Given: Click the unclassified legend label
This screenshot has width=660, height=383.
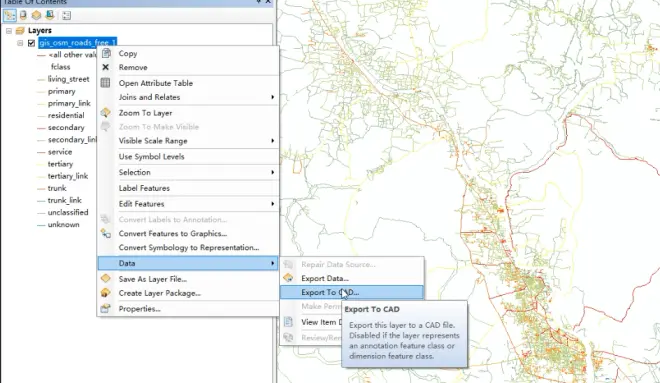Looking at the screenshot, I should coord(68,213).
